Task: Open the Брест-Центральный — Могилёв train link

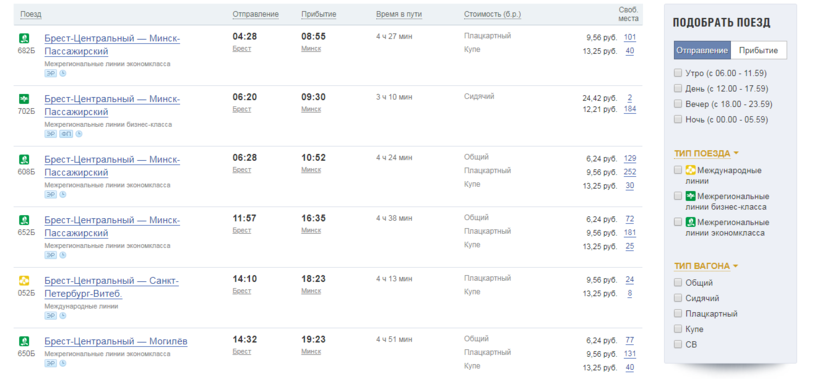Action: click(116, 342)
